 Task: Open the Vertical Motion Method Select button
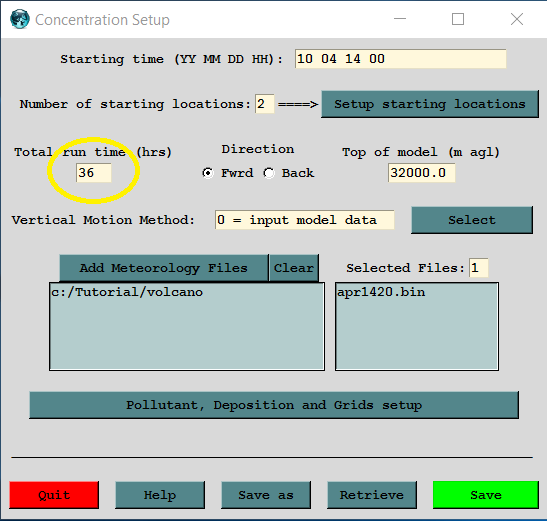(472, 220)
